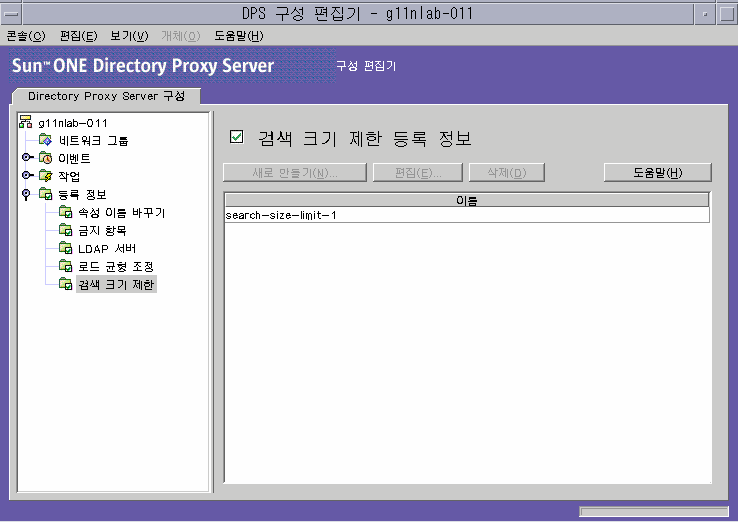Click the 편집(E)... button
Screen dimensions: 738x522
point(418,173)
